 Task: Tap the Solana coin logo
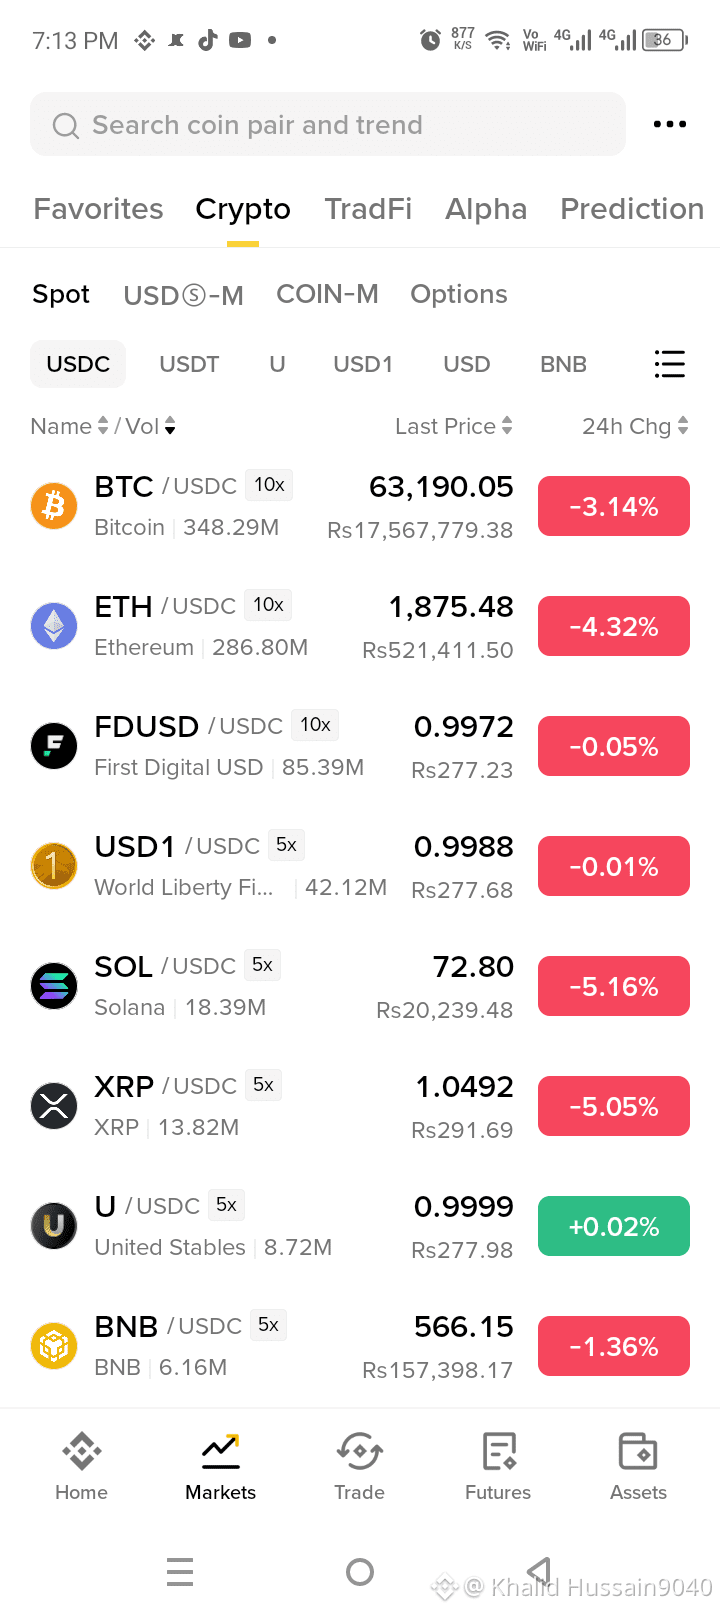coord(54,986)
